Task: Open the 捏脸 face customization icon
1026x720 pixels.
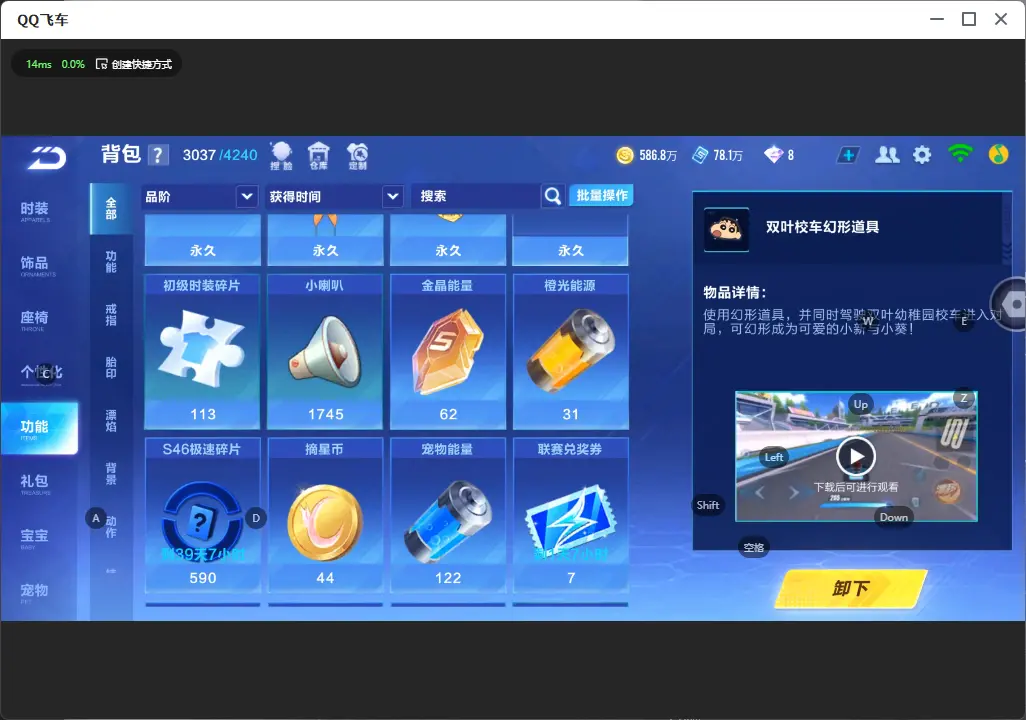Action: pos(281,156)
